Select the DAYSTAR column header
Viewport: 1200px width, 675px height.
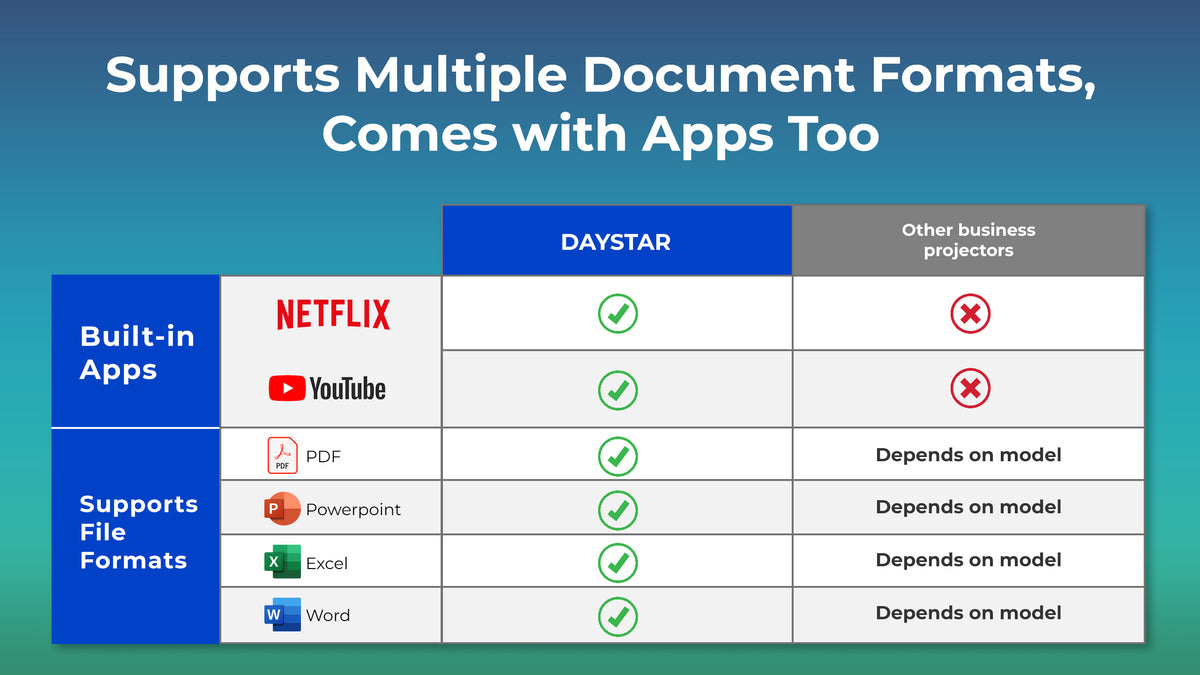point(616,242)
